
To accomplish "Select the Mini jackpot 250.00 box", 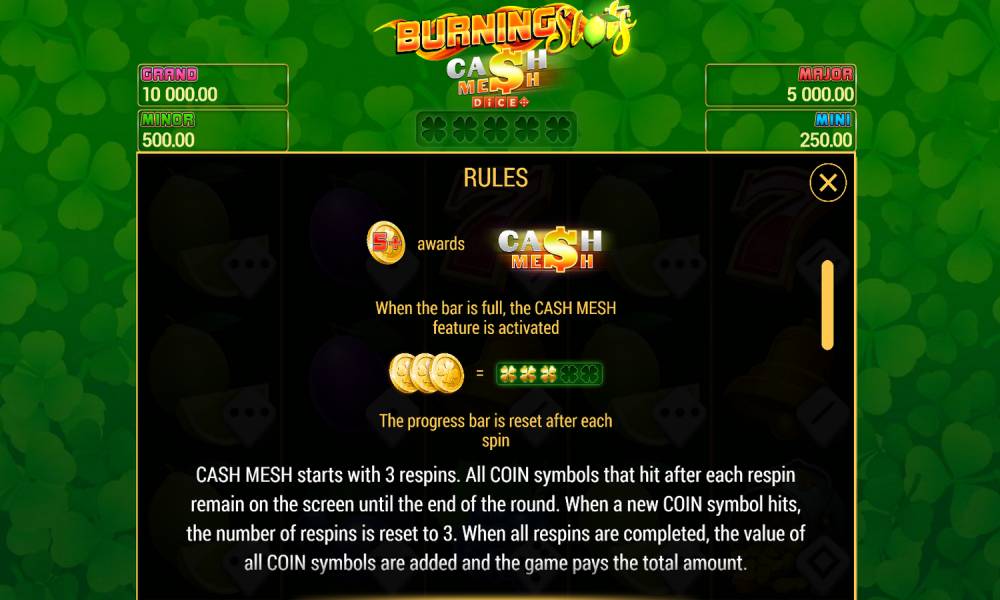I will tap(781, 131).
